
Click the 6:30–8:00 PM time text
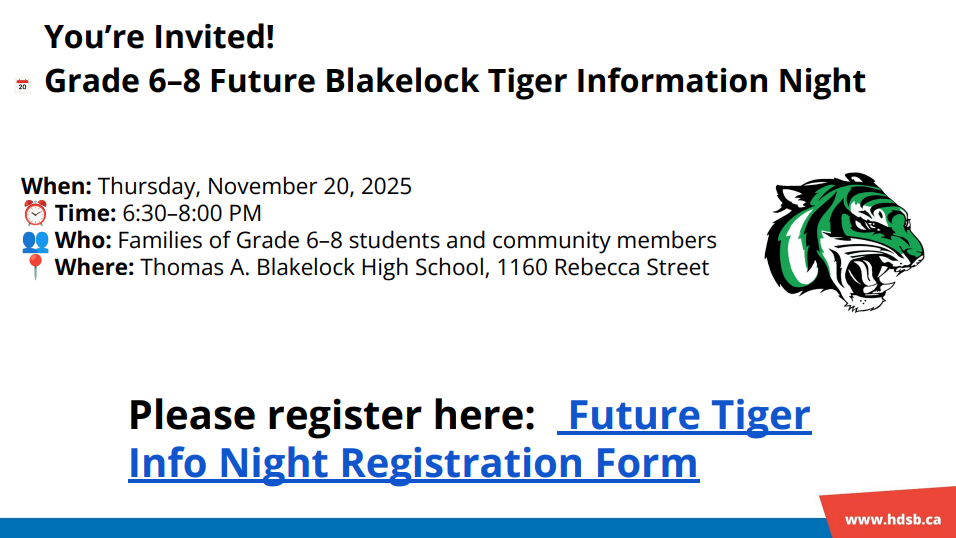click(192, 213)
